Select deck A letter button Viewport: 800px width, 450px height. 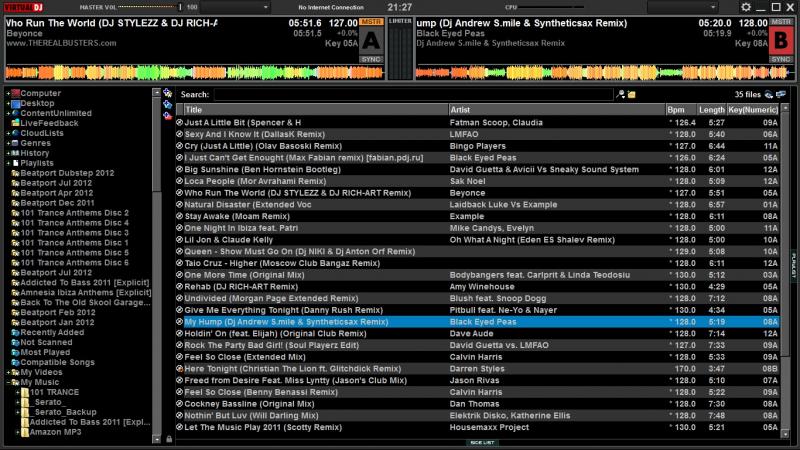pyautogui.click(x=371, y=40)
